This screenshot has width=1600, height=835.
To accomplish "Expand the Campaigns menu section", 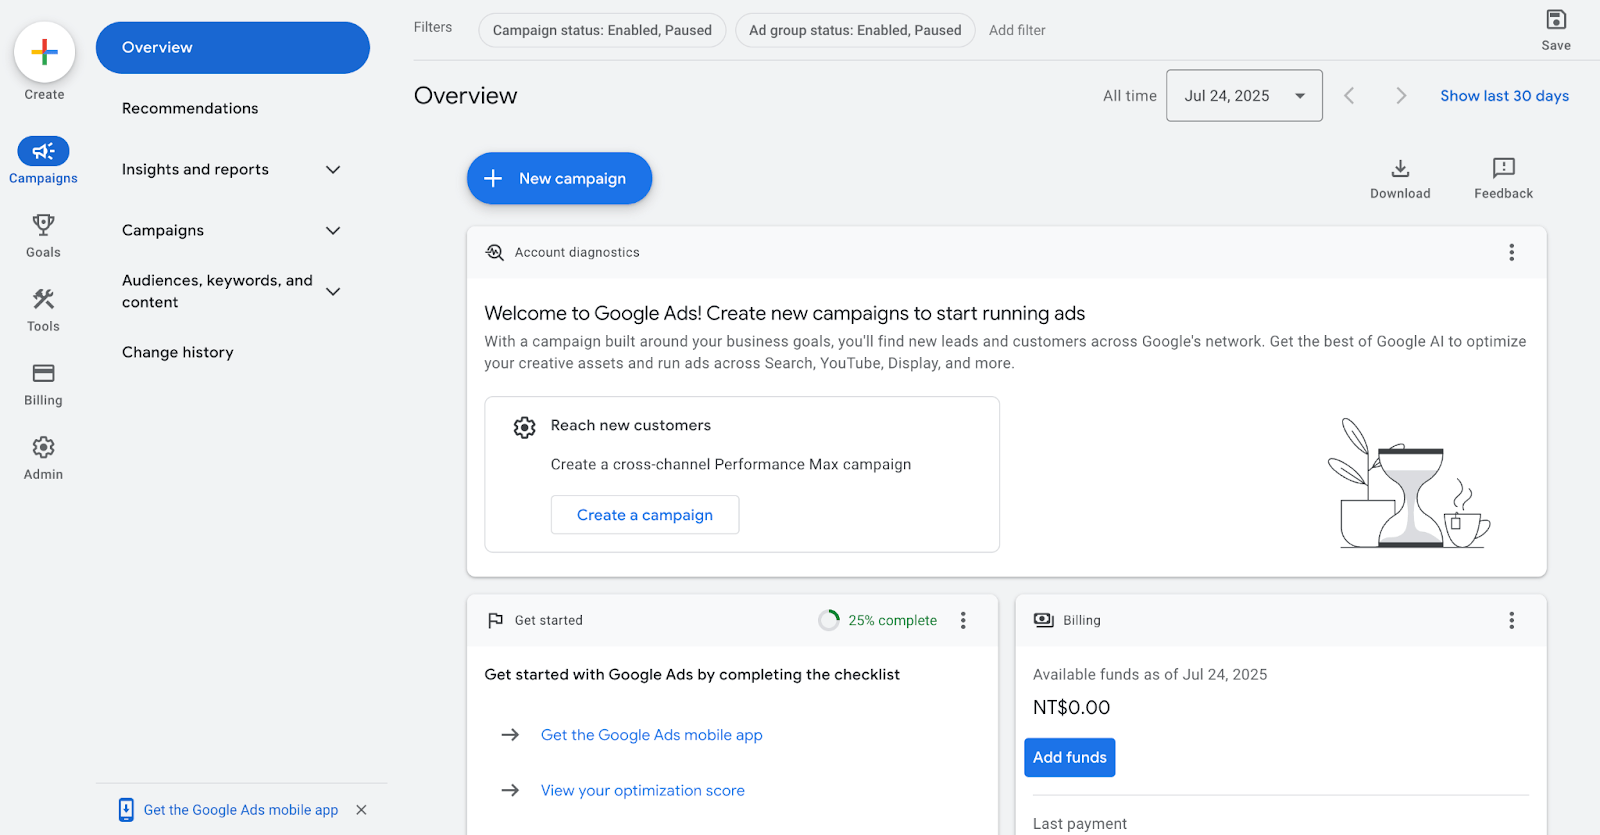I will (333, 230).
